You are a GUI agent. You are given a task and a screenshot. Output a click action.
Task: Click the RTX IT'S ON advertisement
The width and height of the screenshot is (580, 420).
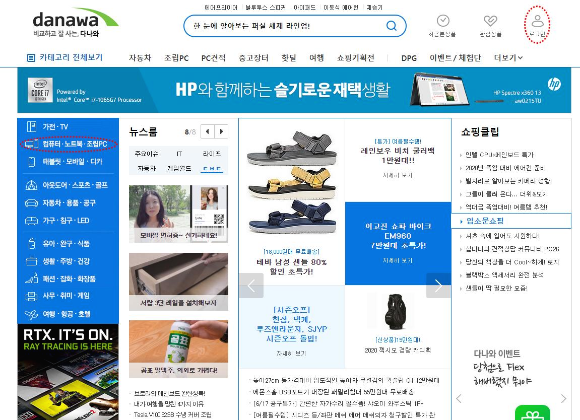(68, 372)
